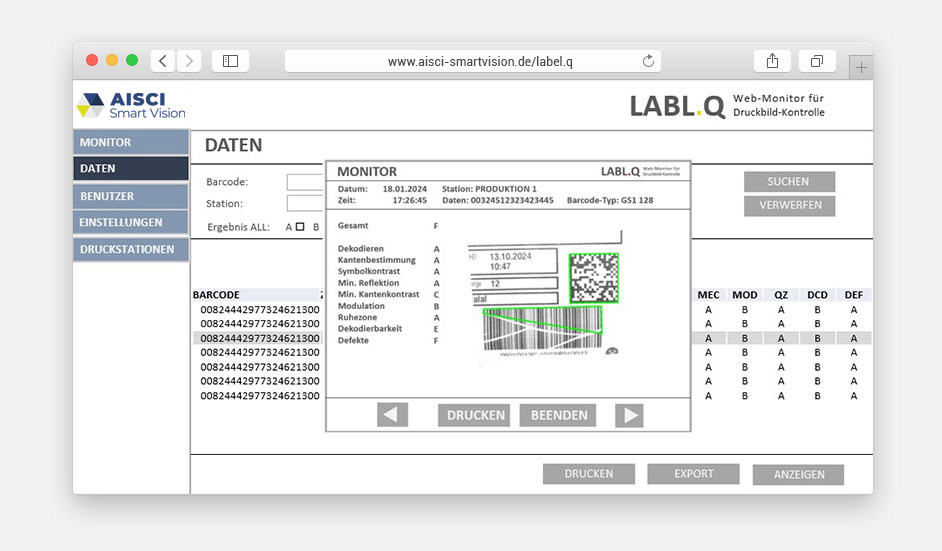Go to DRUCKSTATIONEN in the sidebar
942x551 pixels.
tap(131, 249)
